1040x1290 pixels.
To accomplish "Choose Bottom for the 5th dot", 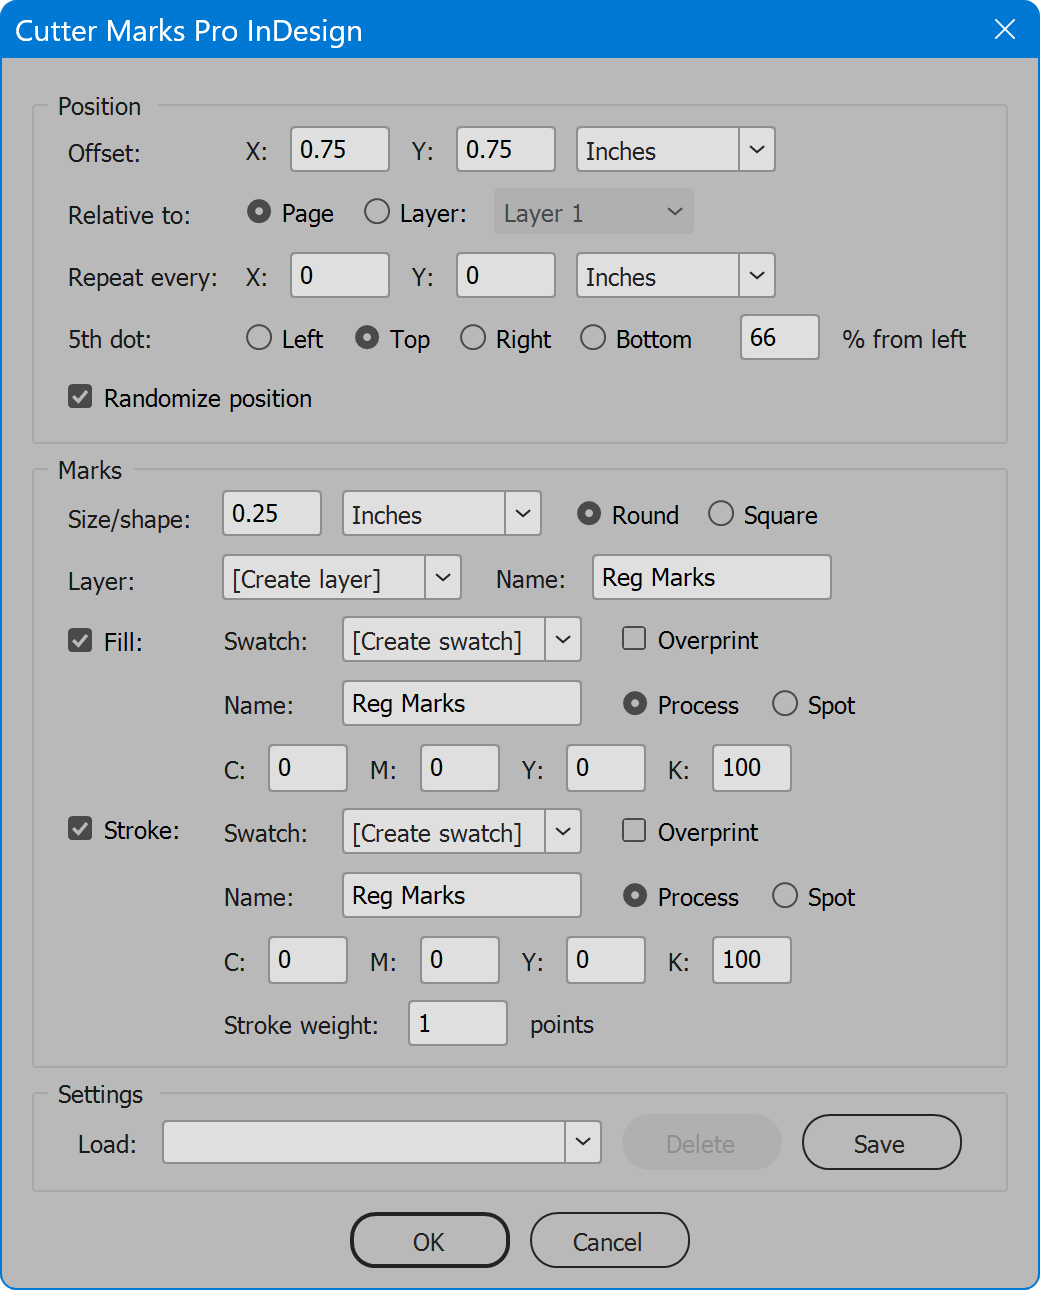I will click(593, 338).
